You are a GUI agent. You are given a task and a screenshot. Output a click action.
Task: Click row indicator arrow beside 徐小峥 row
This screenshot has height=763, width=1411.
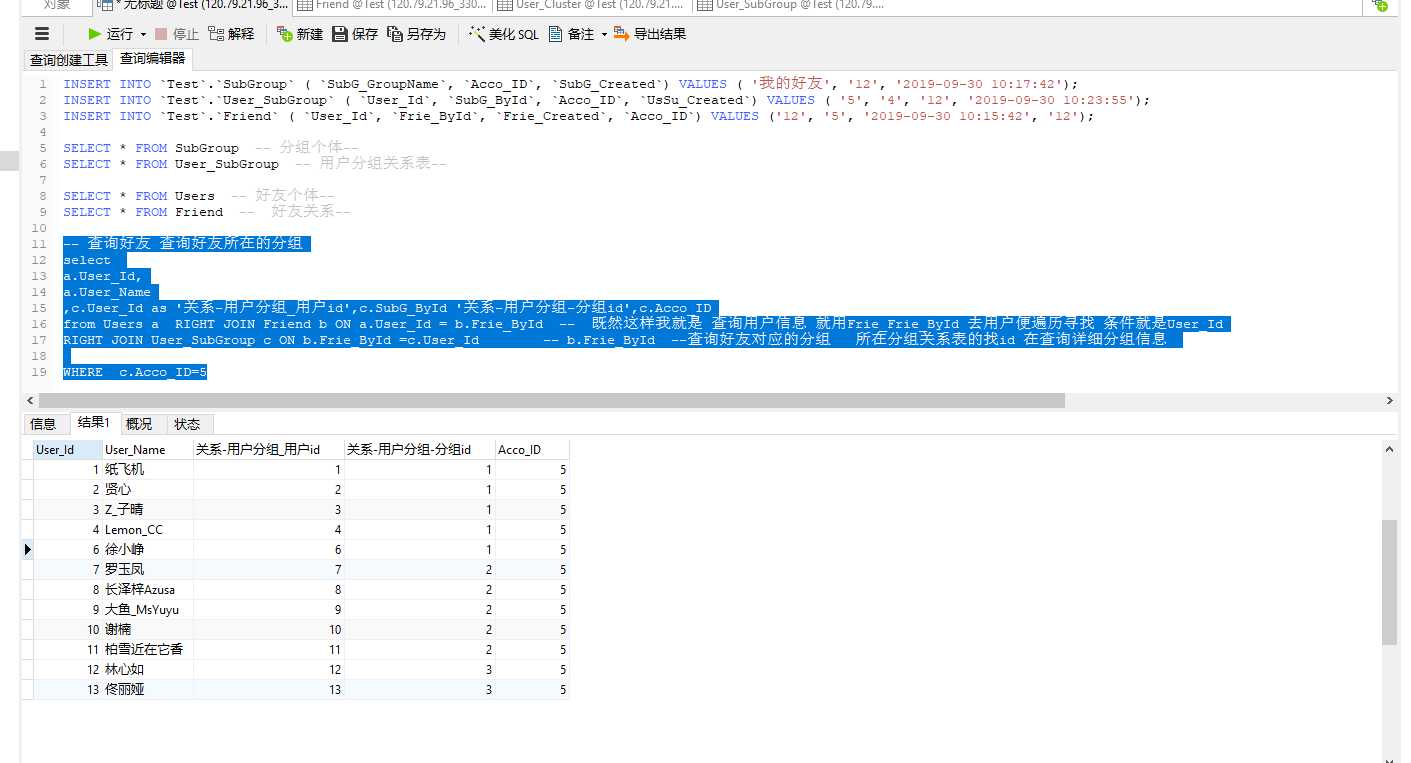click(x=27, y=550)
